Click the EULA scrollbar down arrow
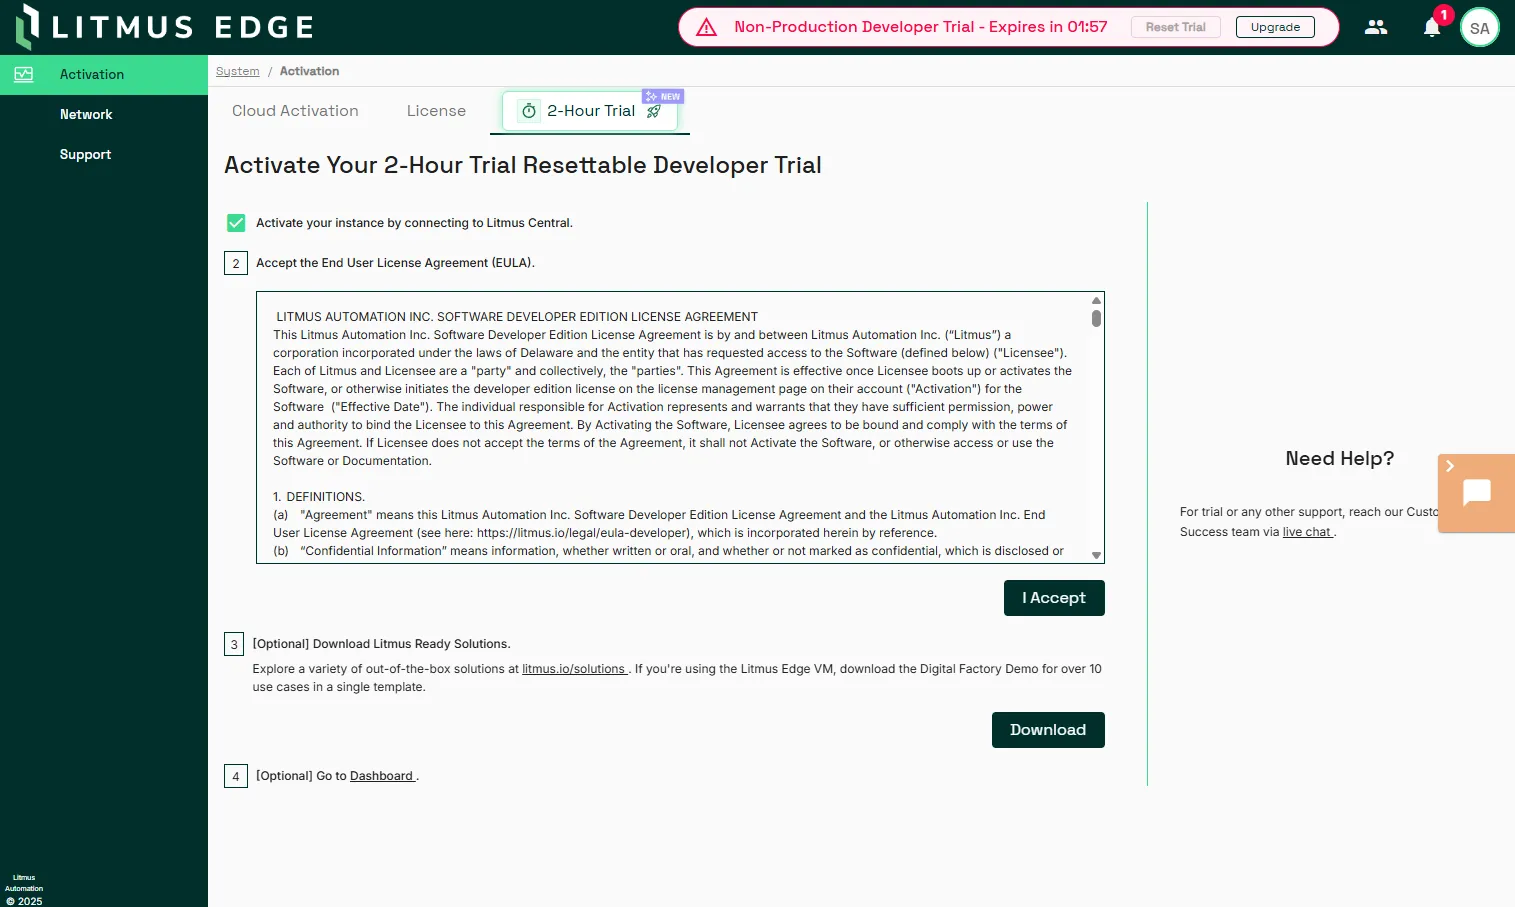 (x=1096, y=555)
